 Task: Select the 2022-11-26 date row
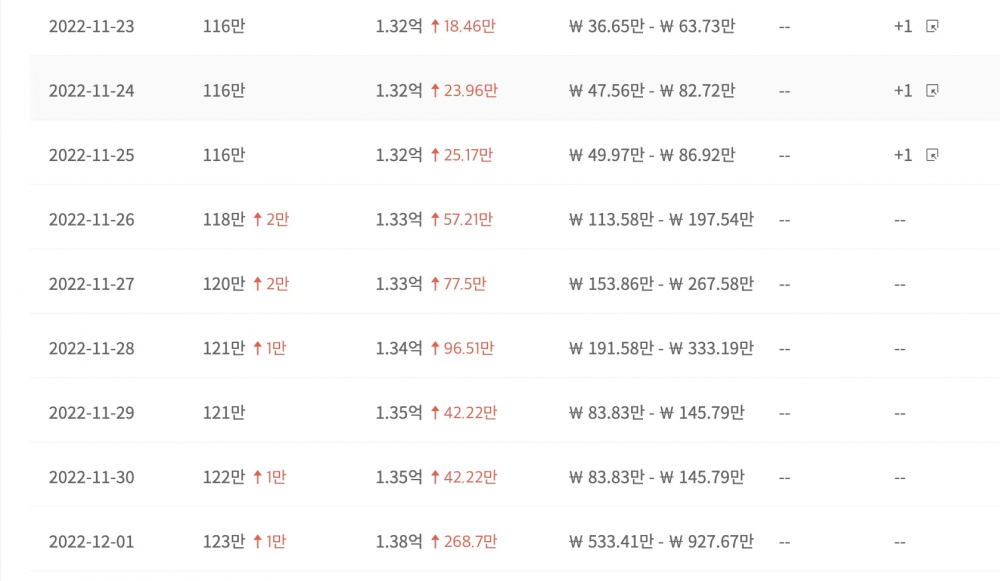[x=515, y=219]
